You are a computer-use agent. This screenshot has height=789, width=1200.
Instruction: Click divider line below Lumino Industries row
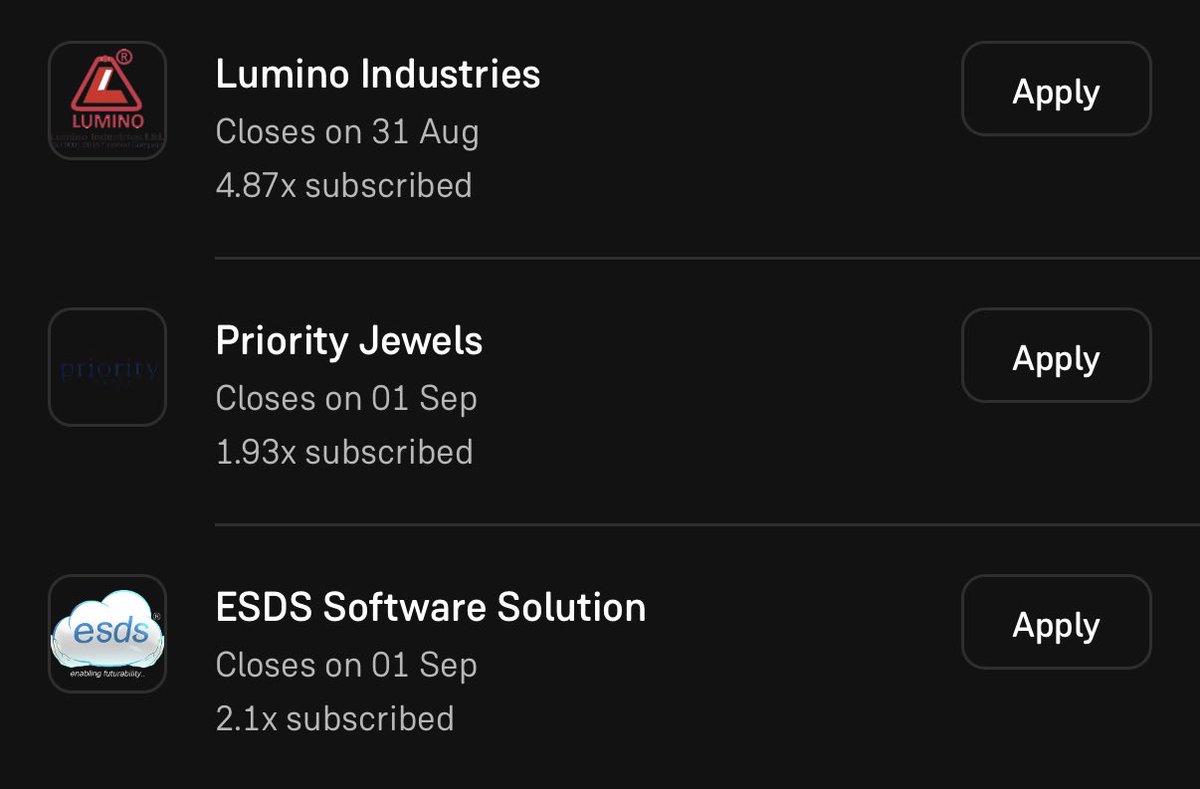pyautogui.click(x=708, y=258)
